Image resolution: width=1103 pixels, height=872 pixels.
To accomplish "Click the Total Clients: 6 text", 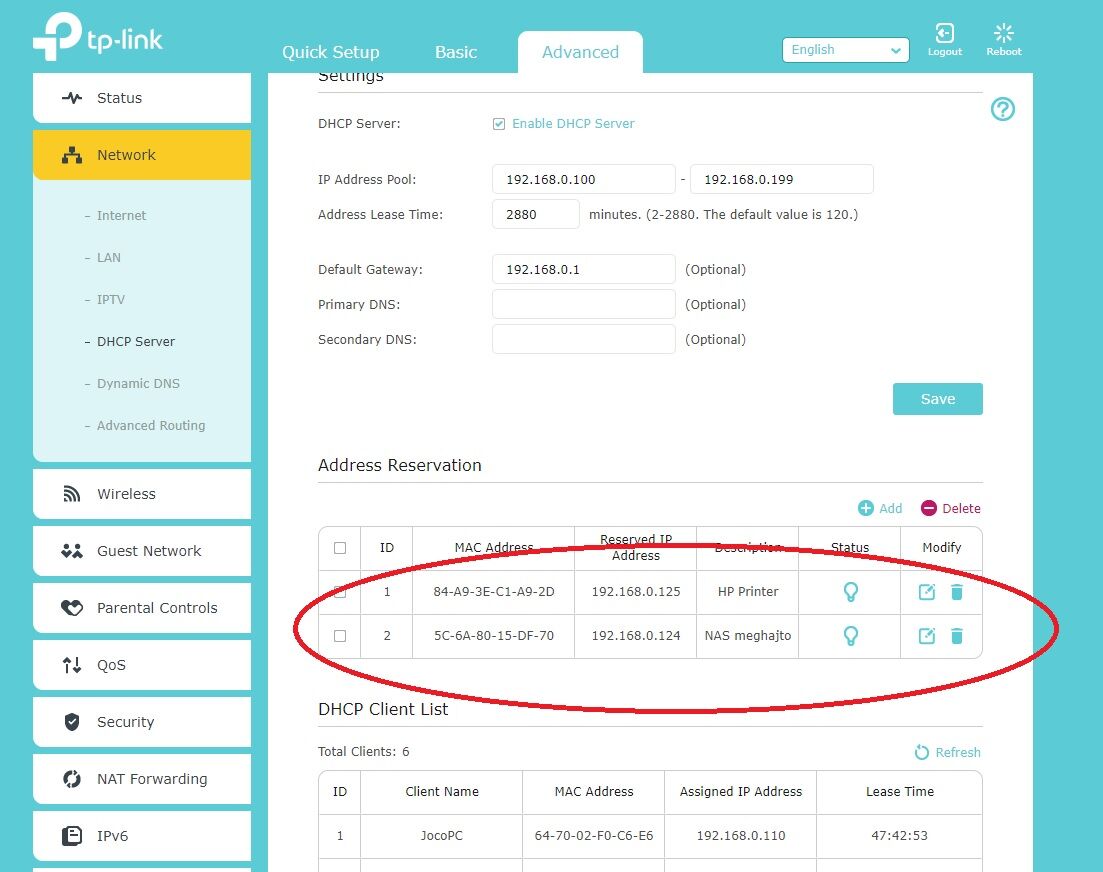I will pyautogui.click(x=364, y=752).
